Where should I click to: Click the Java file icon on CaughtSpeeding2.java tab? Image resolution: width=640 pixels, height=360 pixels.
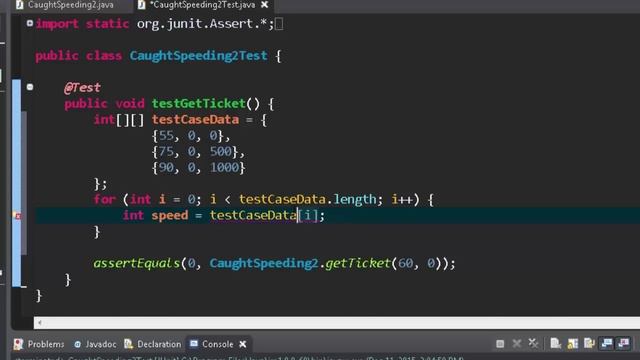tap(19, 5)
